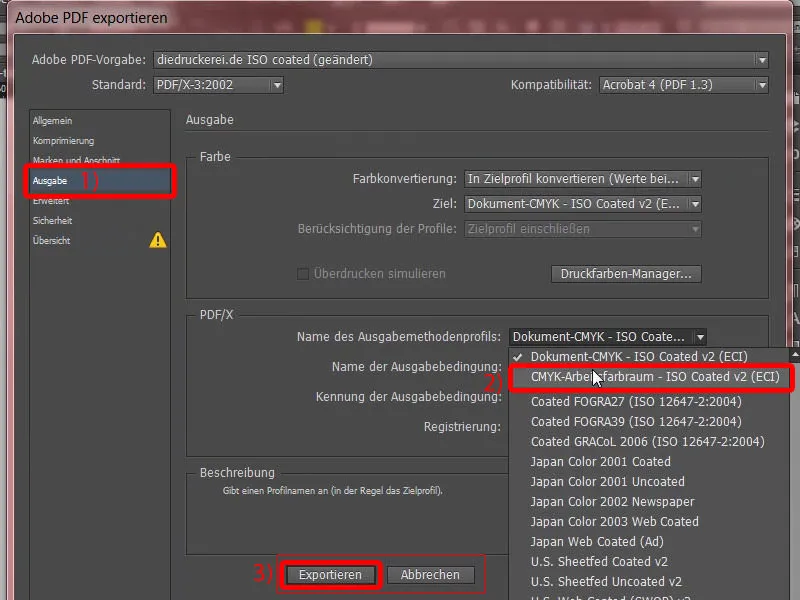
Task: Choose Dokument-CMYK - ISO Coated v2 (ECI) entry
Action: pos(639,357)
